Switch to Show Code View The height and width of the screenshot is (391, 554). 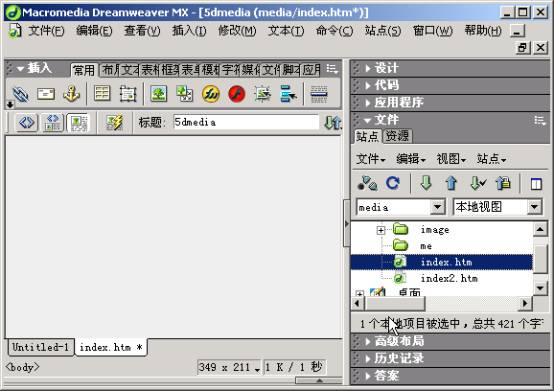(27, 123)
